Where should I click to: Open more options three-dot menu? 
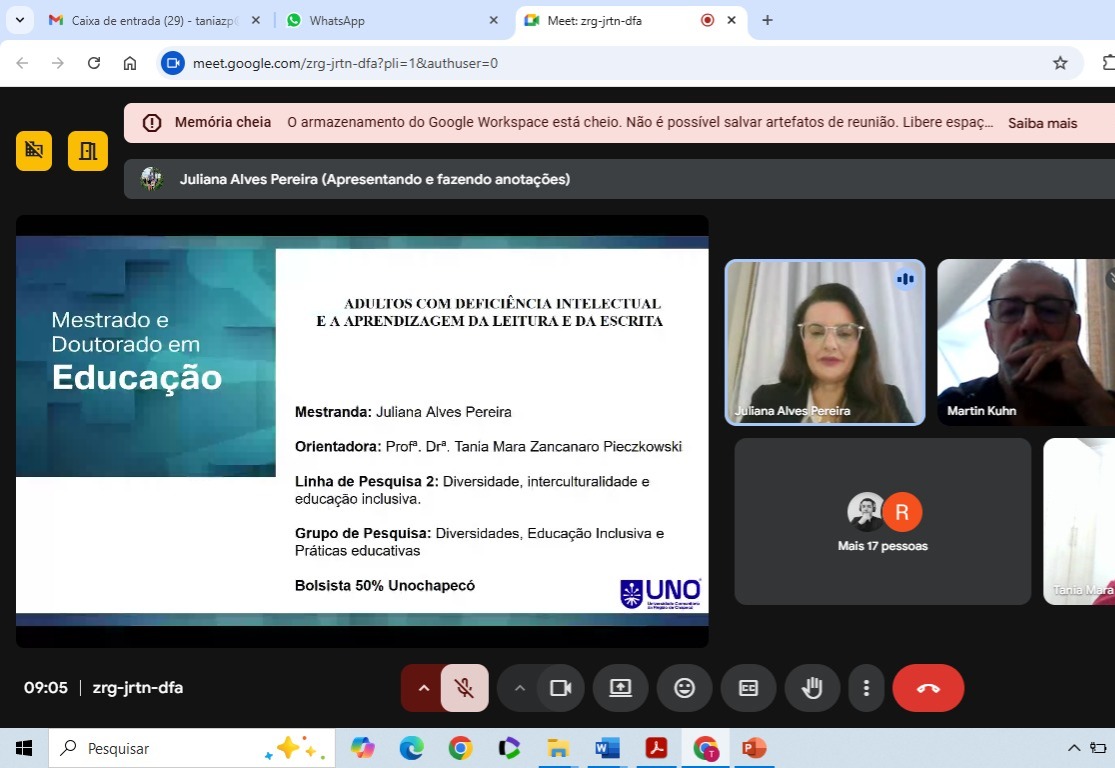(x=866, y=688)
